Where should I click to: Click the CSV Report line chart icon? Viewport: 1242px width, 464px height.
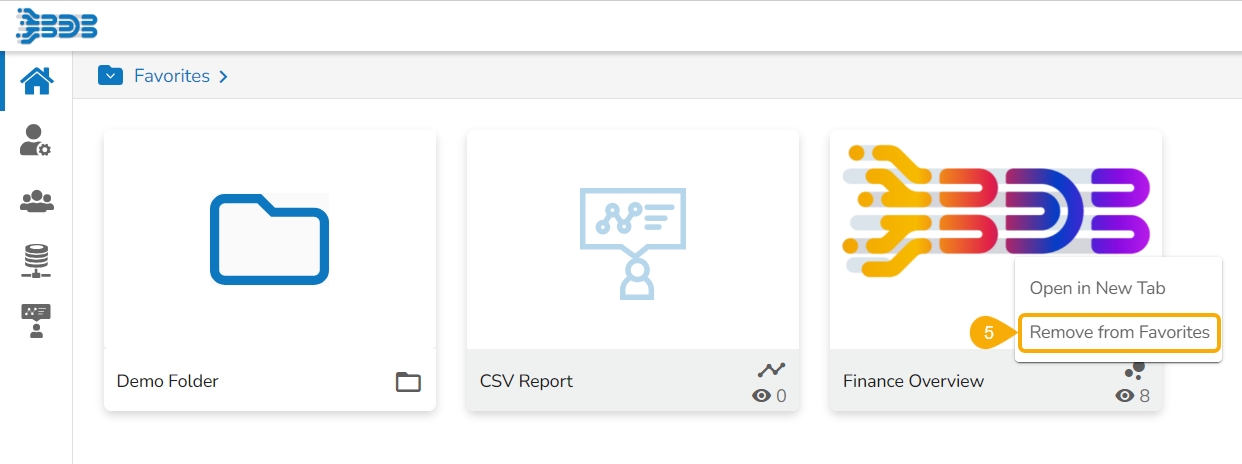point(771,370)
